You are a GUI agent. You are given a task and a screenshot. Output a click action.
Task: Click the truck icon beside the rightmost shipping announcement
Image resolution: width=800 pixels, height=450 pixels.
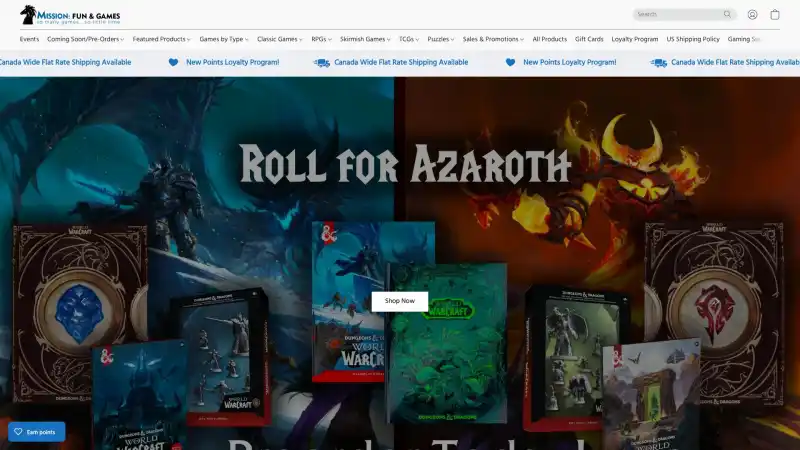(658, 63)
